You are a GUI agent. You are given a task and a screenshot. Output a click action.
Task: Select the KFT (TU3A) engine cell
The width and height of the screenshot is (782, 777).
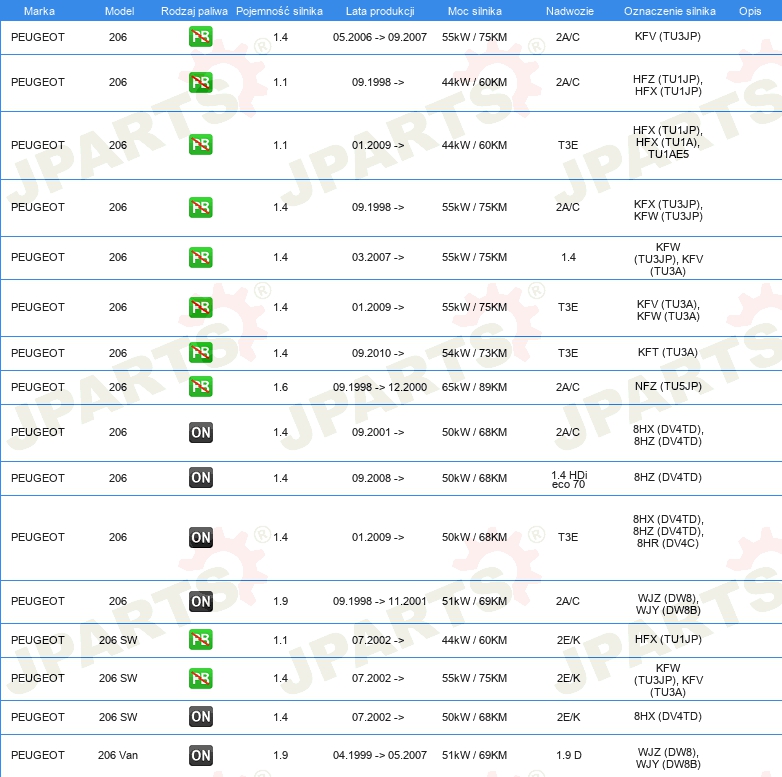668,352
